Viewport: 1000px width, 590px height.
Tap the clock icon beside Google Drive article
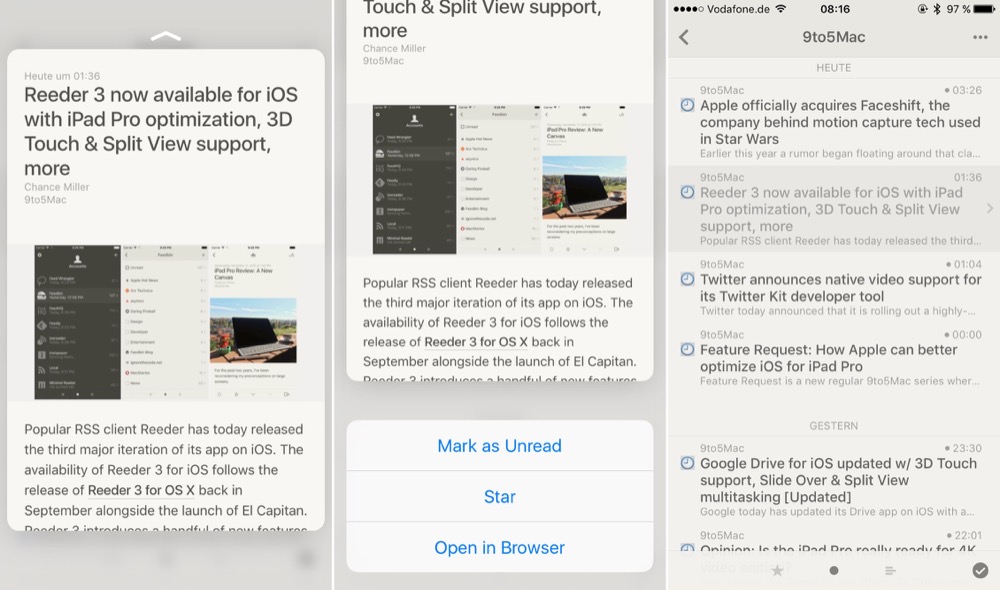pyautogui.click(x=688, y=463)
